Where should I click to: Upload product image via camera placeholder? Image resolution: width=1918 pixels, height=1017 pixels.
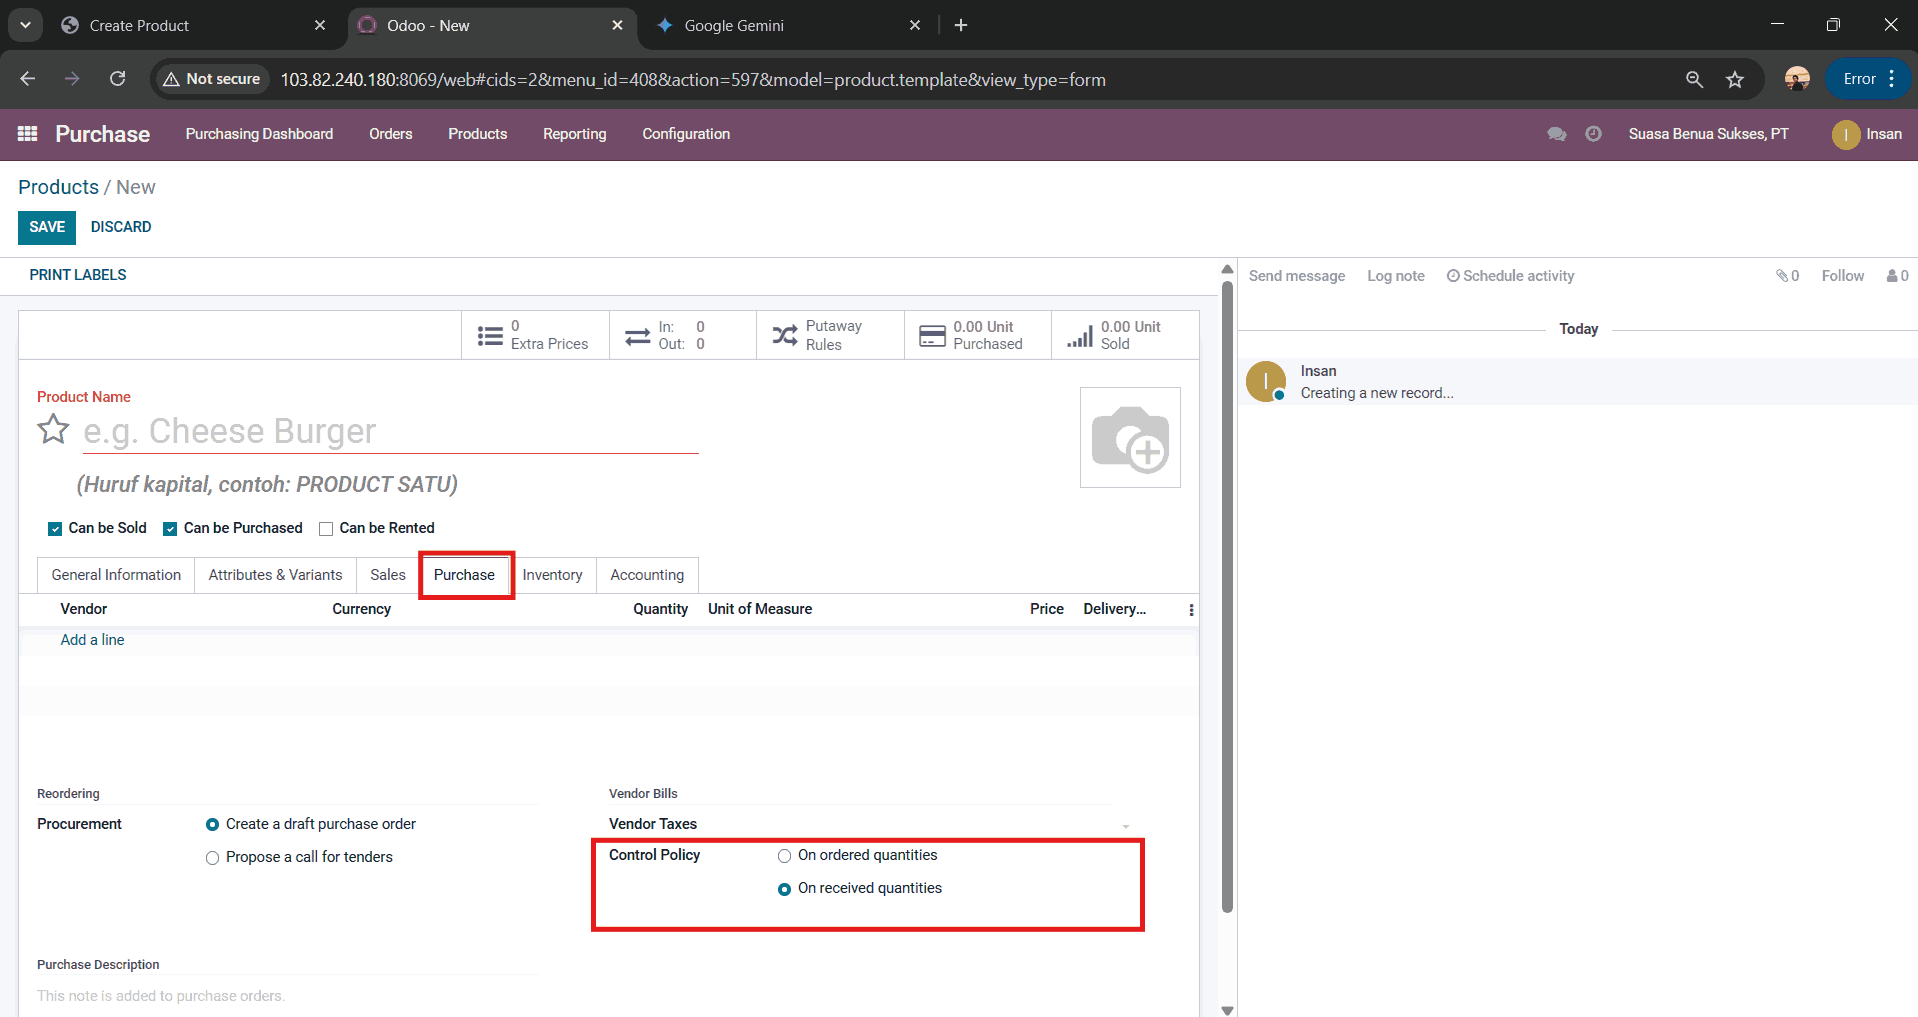1130,438
